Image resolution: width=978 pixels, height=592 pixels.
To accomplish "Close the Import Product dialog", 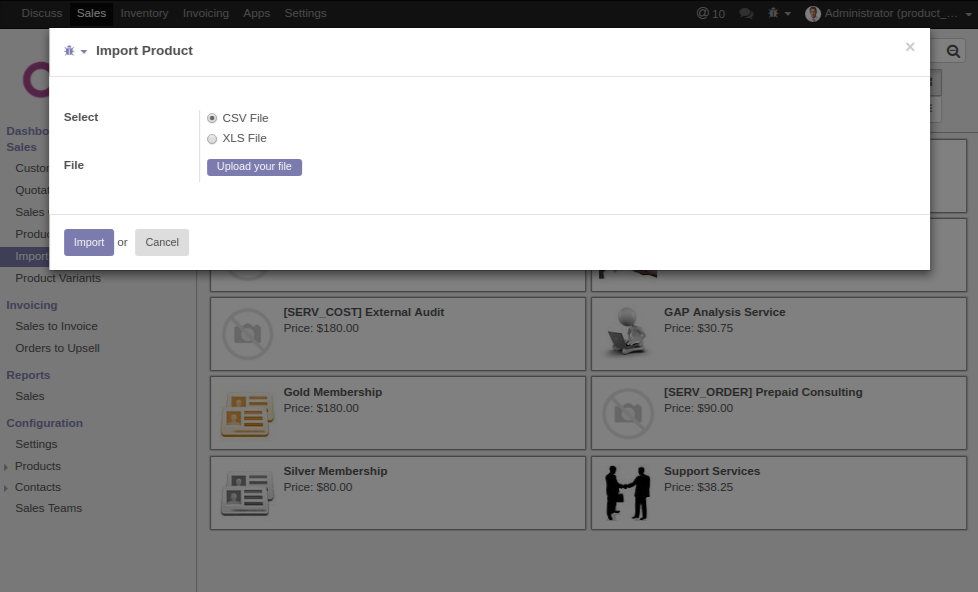I will (909, 47).
